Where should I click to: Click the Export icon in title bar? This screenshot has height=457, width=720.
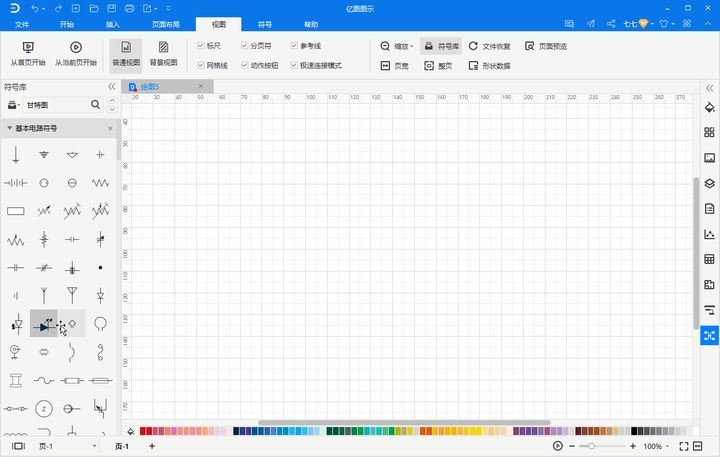[147, 9]
